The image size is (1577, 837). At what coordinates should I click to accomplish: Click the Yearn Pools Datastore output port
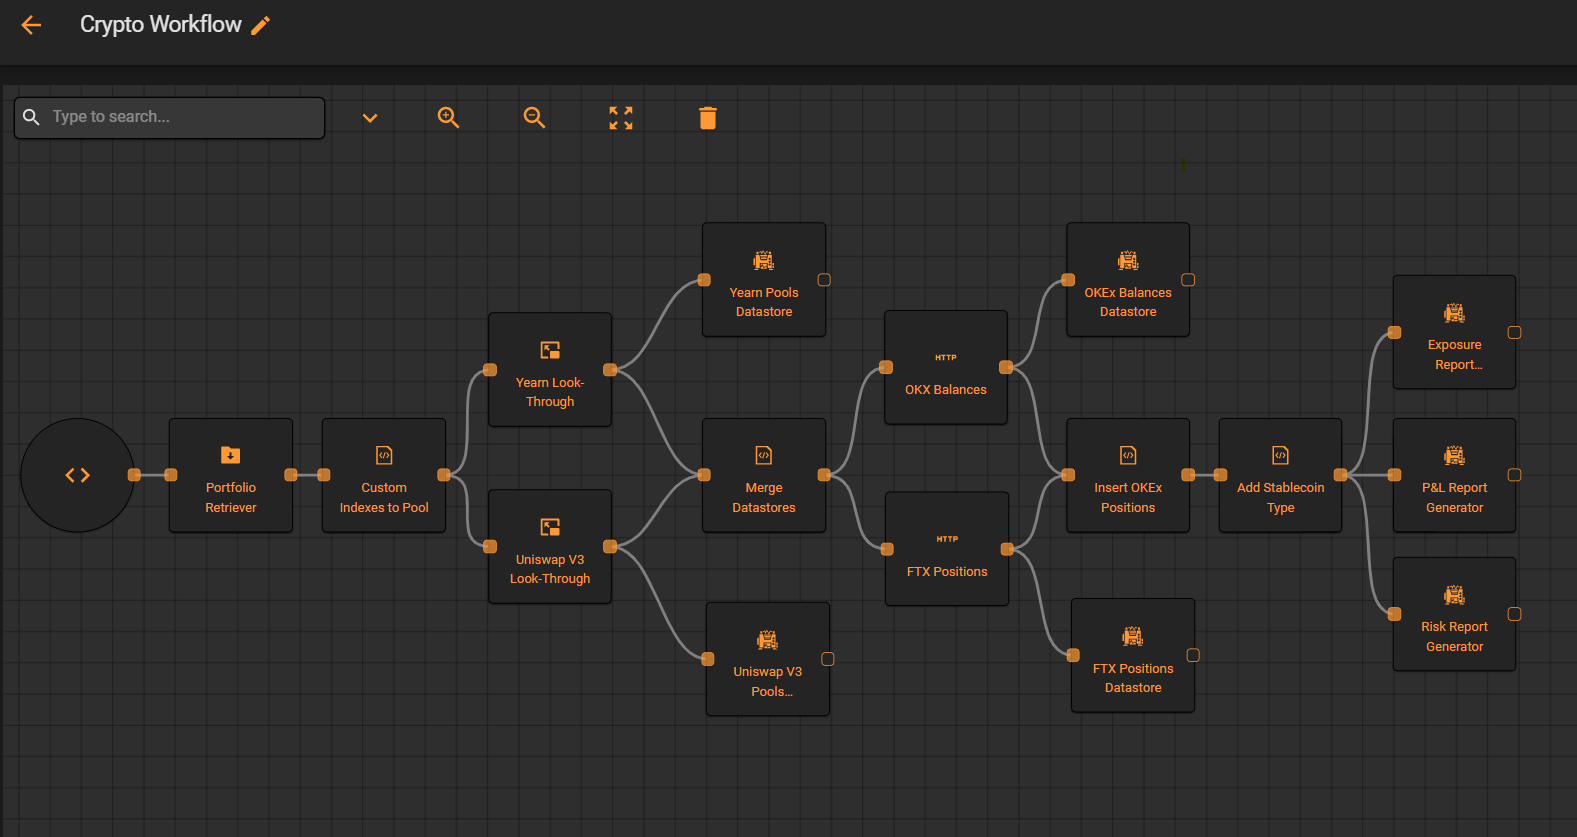[x=824, y=280]
